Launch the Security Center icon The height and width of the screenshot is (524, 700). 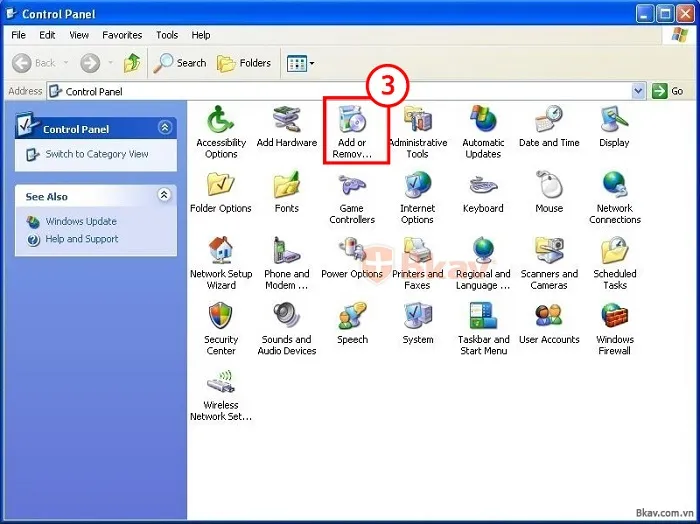click(x=221, y=318)
